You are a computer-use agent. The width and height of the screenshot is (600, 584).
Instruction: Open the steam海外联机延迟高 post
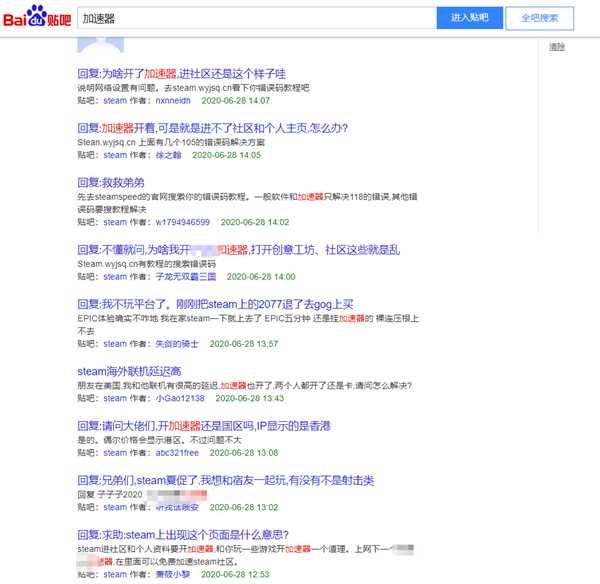point(131,371)
